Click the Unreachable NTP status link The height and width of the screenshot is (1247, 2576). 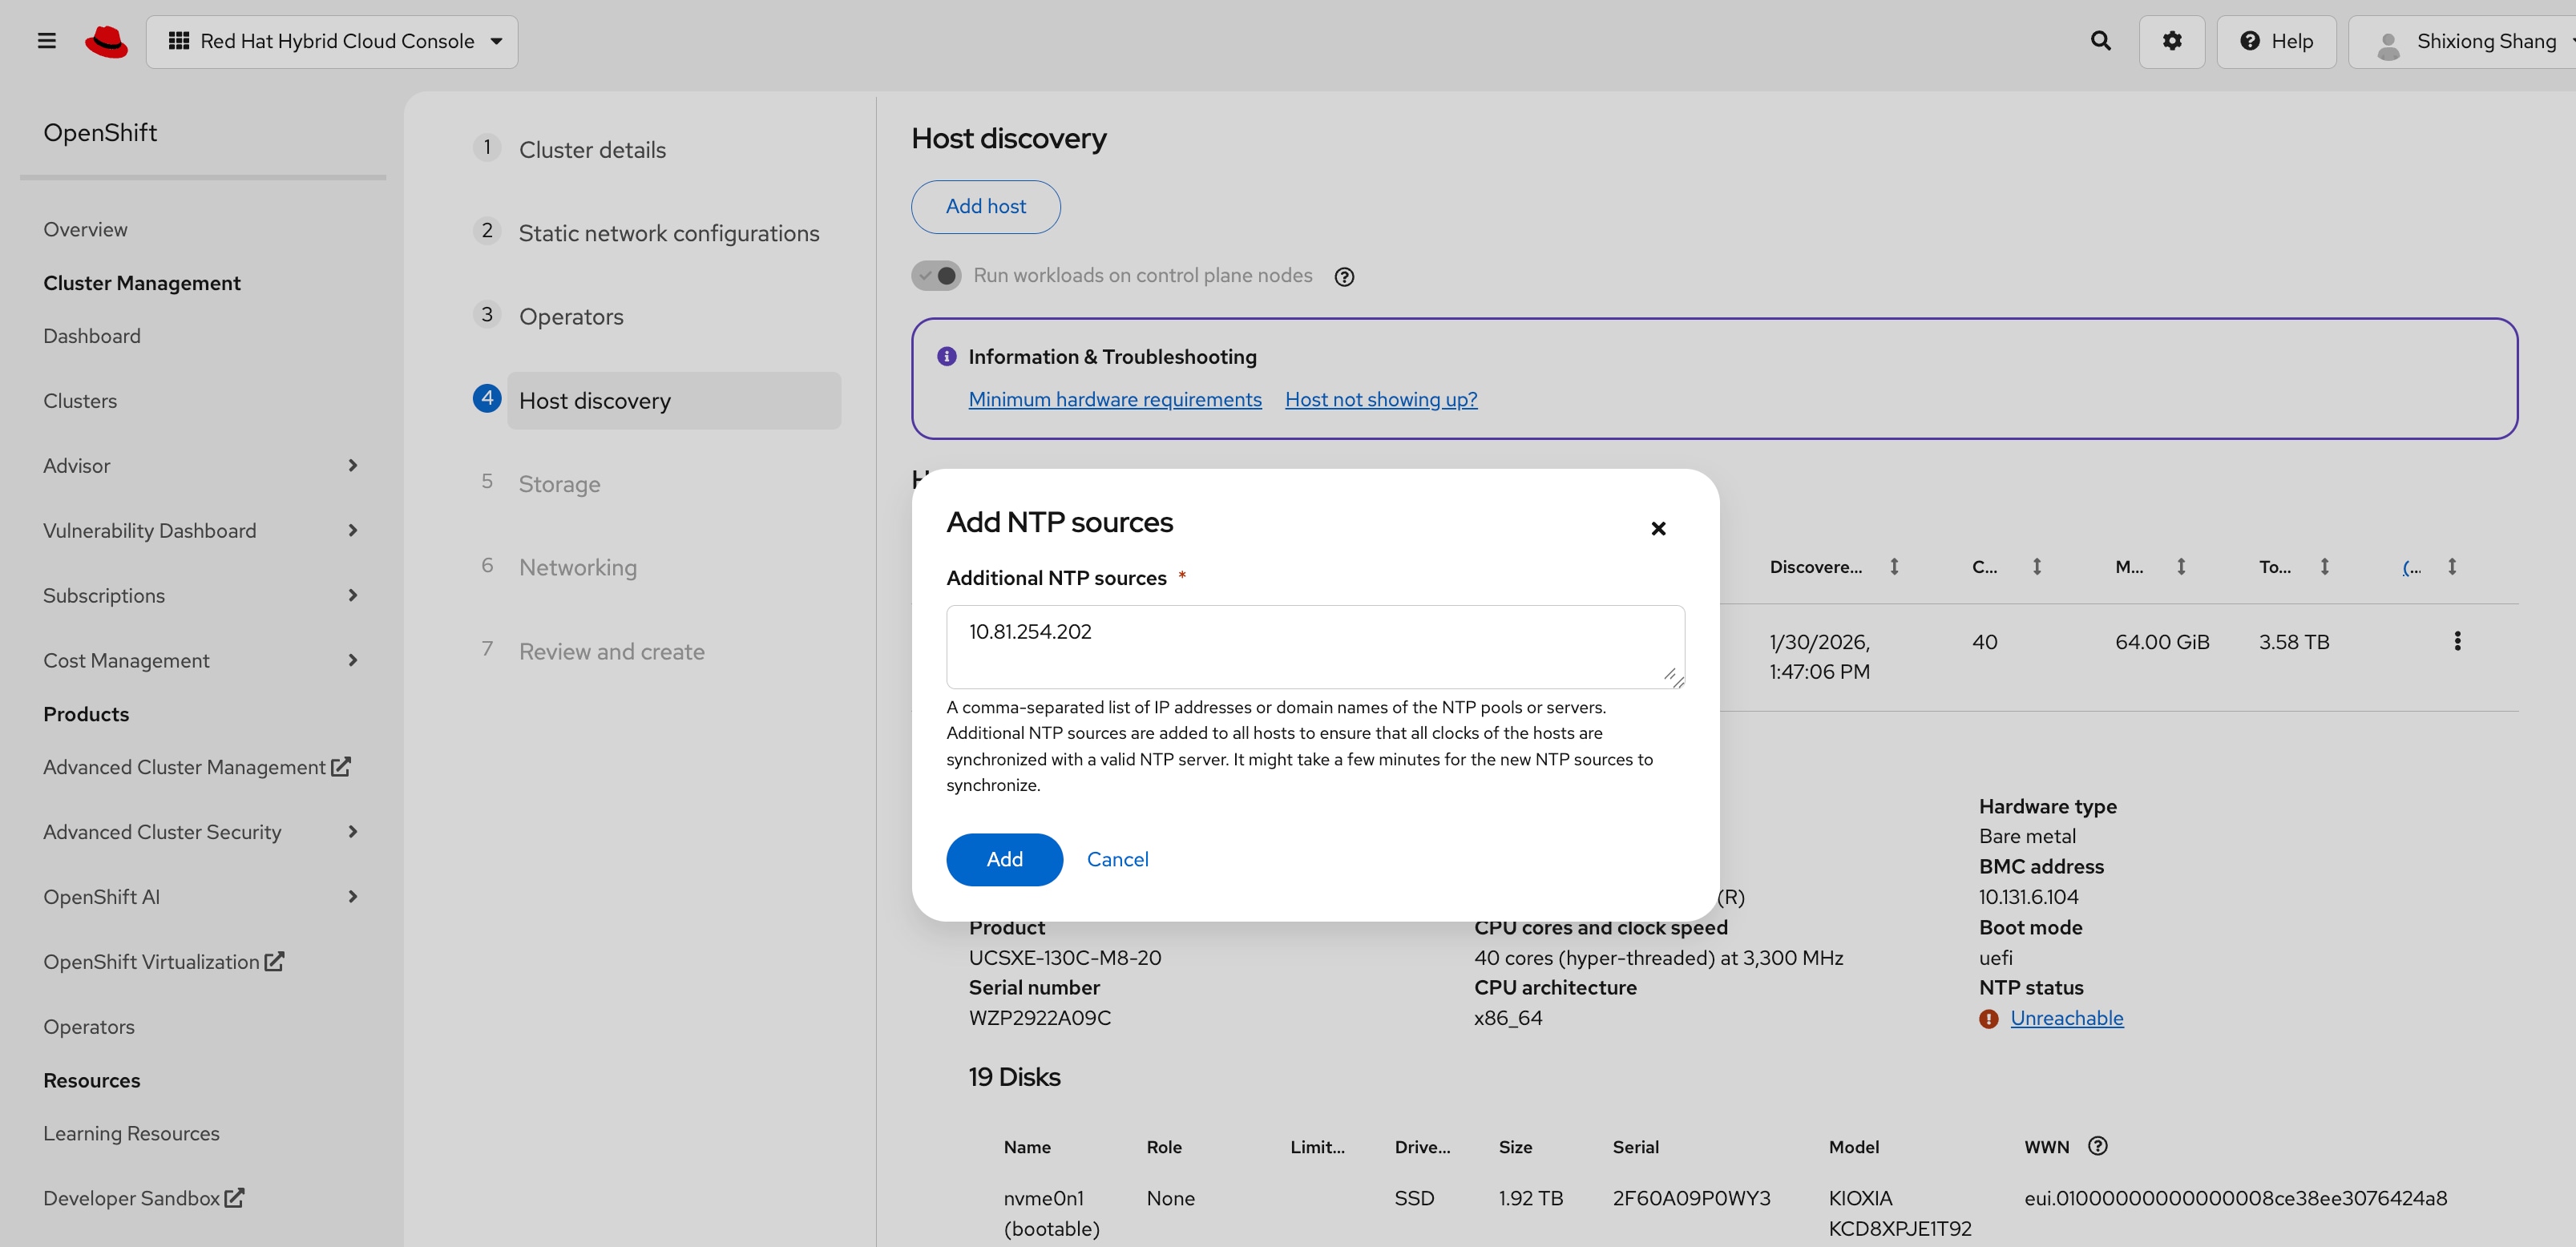click(x=2066, y=1018)
